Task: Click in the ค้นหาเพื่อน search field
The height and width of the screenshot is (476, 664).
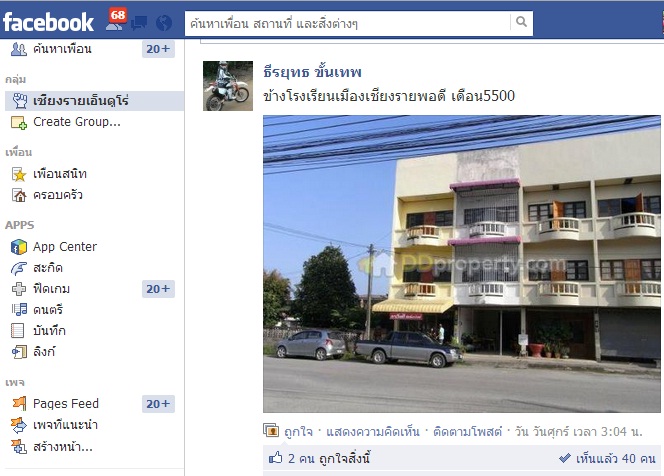Action: point(350,23)
